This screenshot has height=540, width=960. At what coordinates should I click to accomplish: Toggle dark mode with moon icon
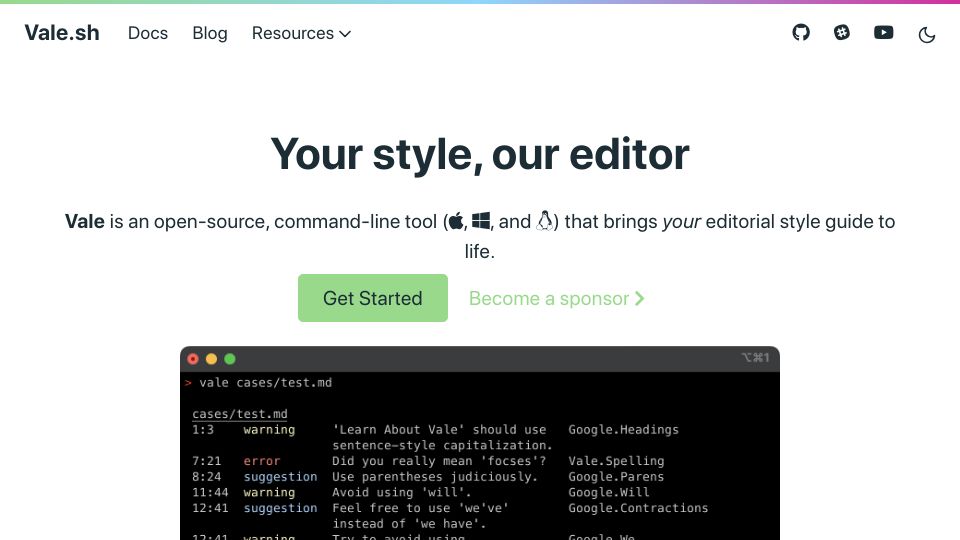927,34
